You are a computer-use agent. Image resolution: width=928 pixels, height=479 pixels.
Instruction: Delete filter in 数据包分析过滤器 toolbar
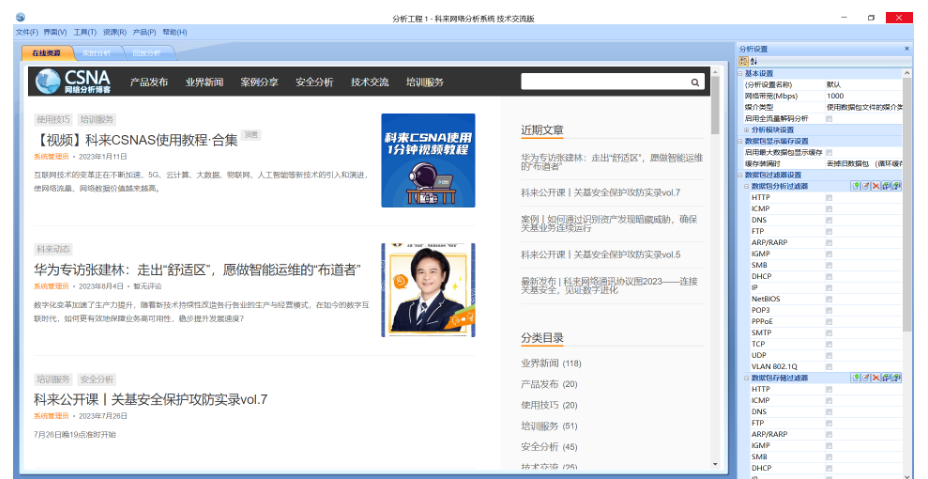click(876, 186)
